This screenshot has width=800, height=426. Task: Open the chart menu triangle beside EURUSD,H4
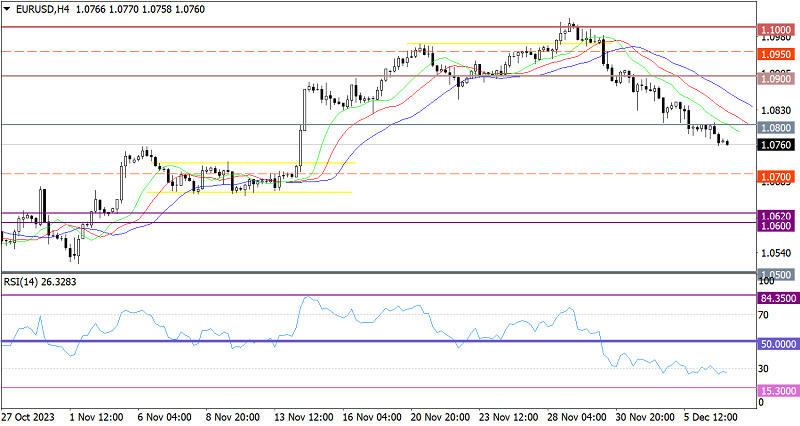click(x=7, y=9)
